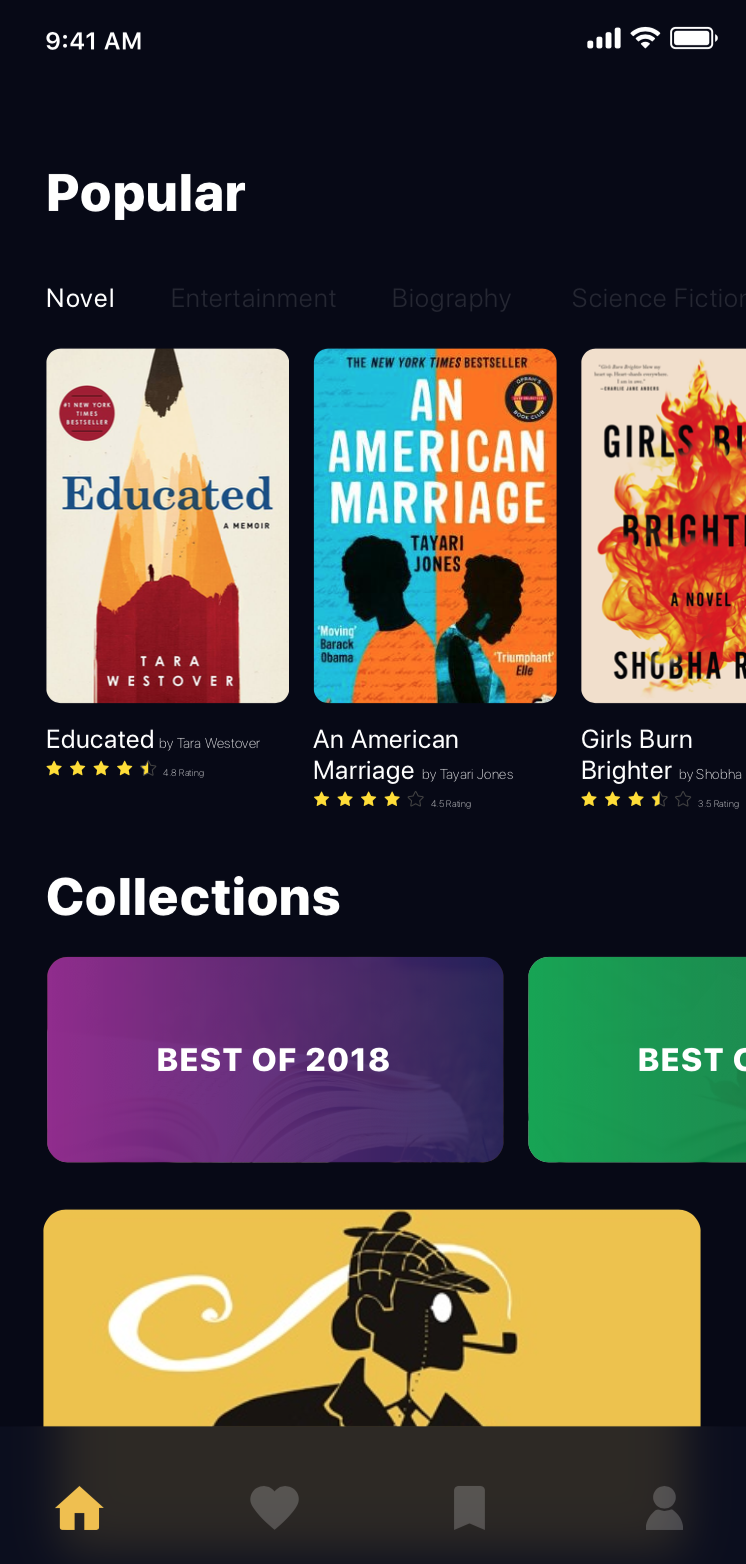Select the Novel category tab

point(81,298)
